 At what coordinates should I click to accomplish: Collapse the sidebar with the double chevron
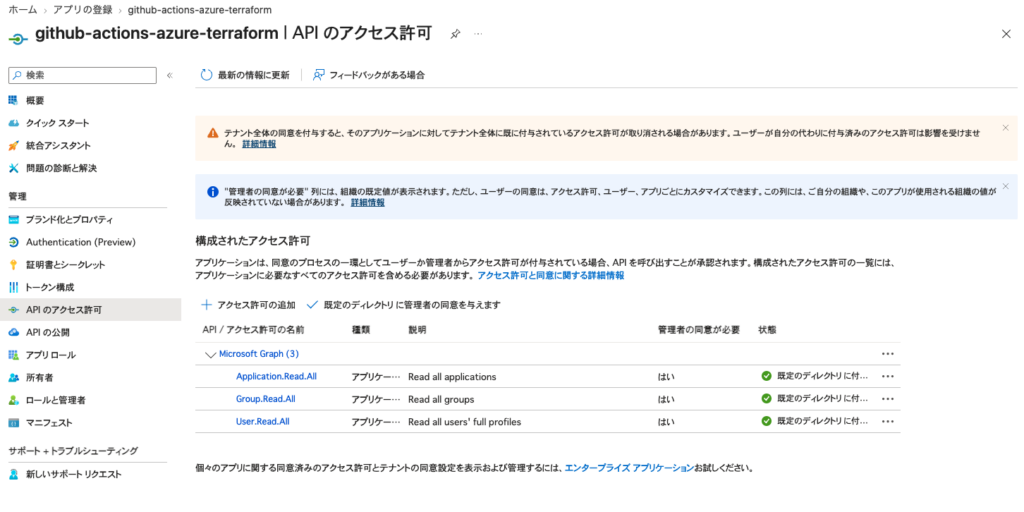coord(170,75)
